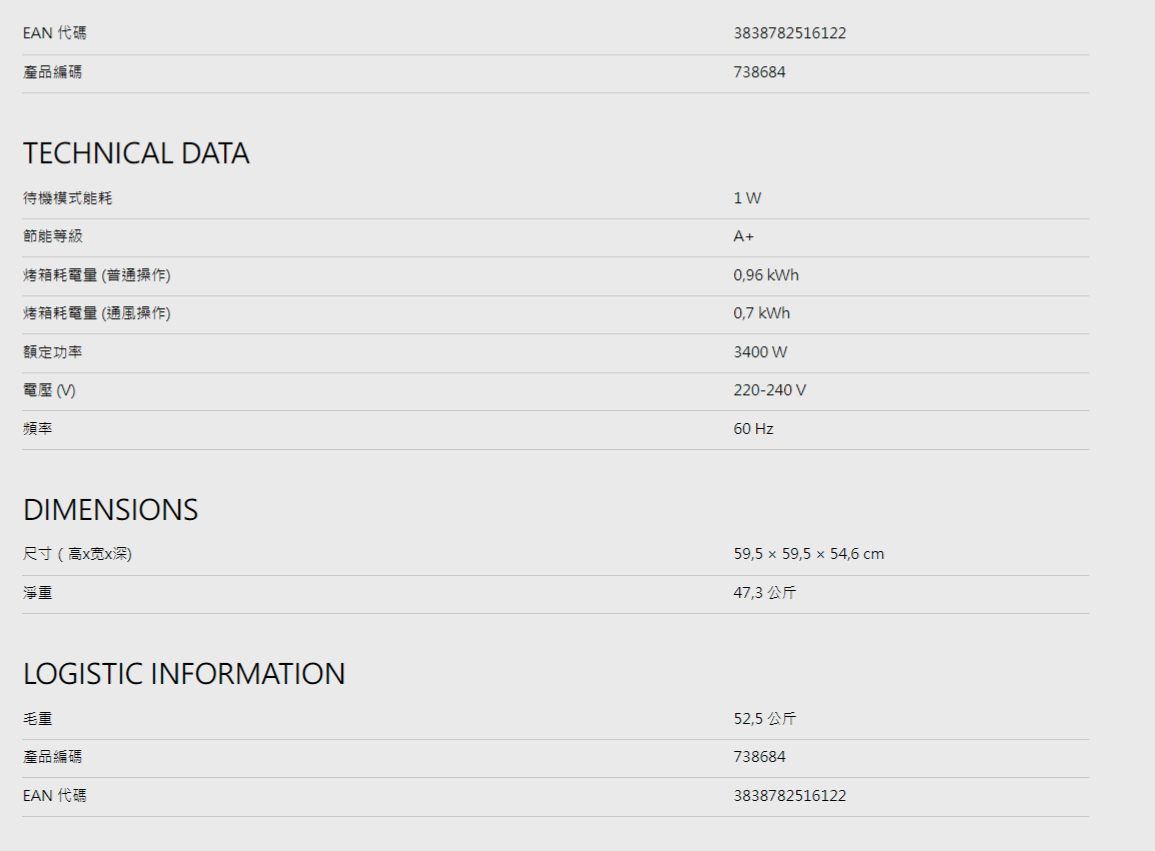Click the "47,3 公斤" net weight value

click(x=764, y=593)
